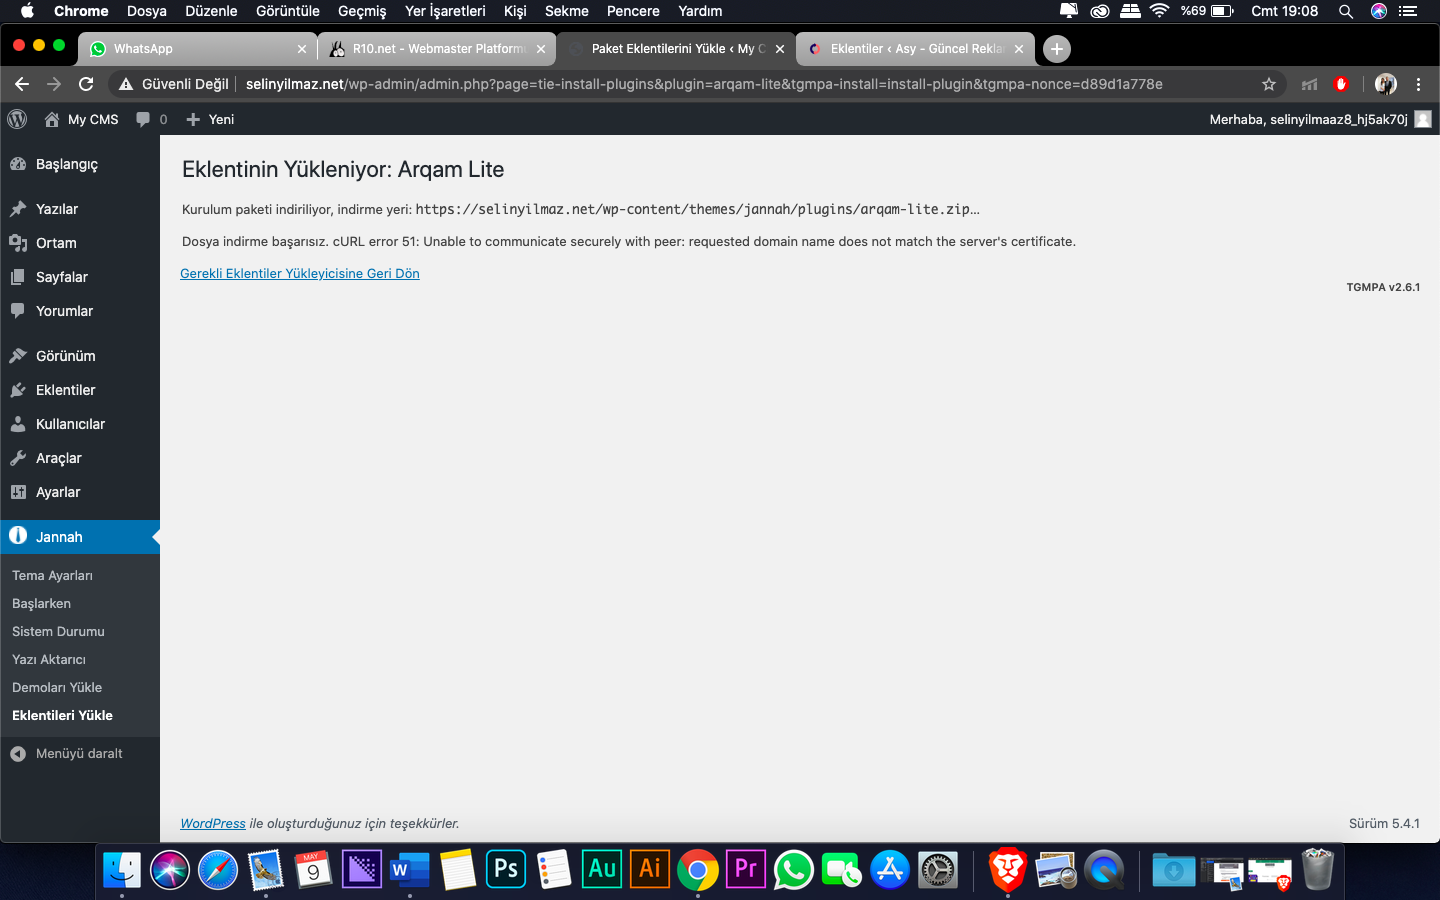The width and height of the screenshot is (1440, 900).
Task: Close the R10.net browser tab
Action: [541, 49]
